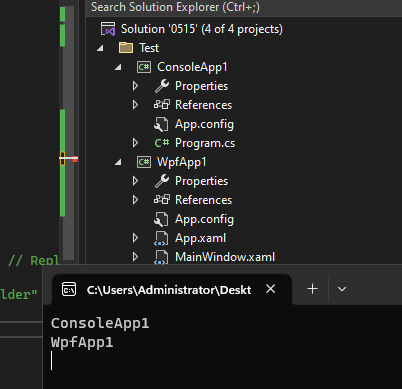Click the Test solution folder icon

point(126,48)
